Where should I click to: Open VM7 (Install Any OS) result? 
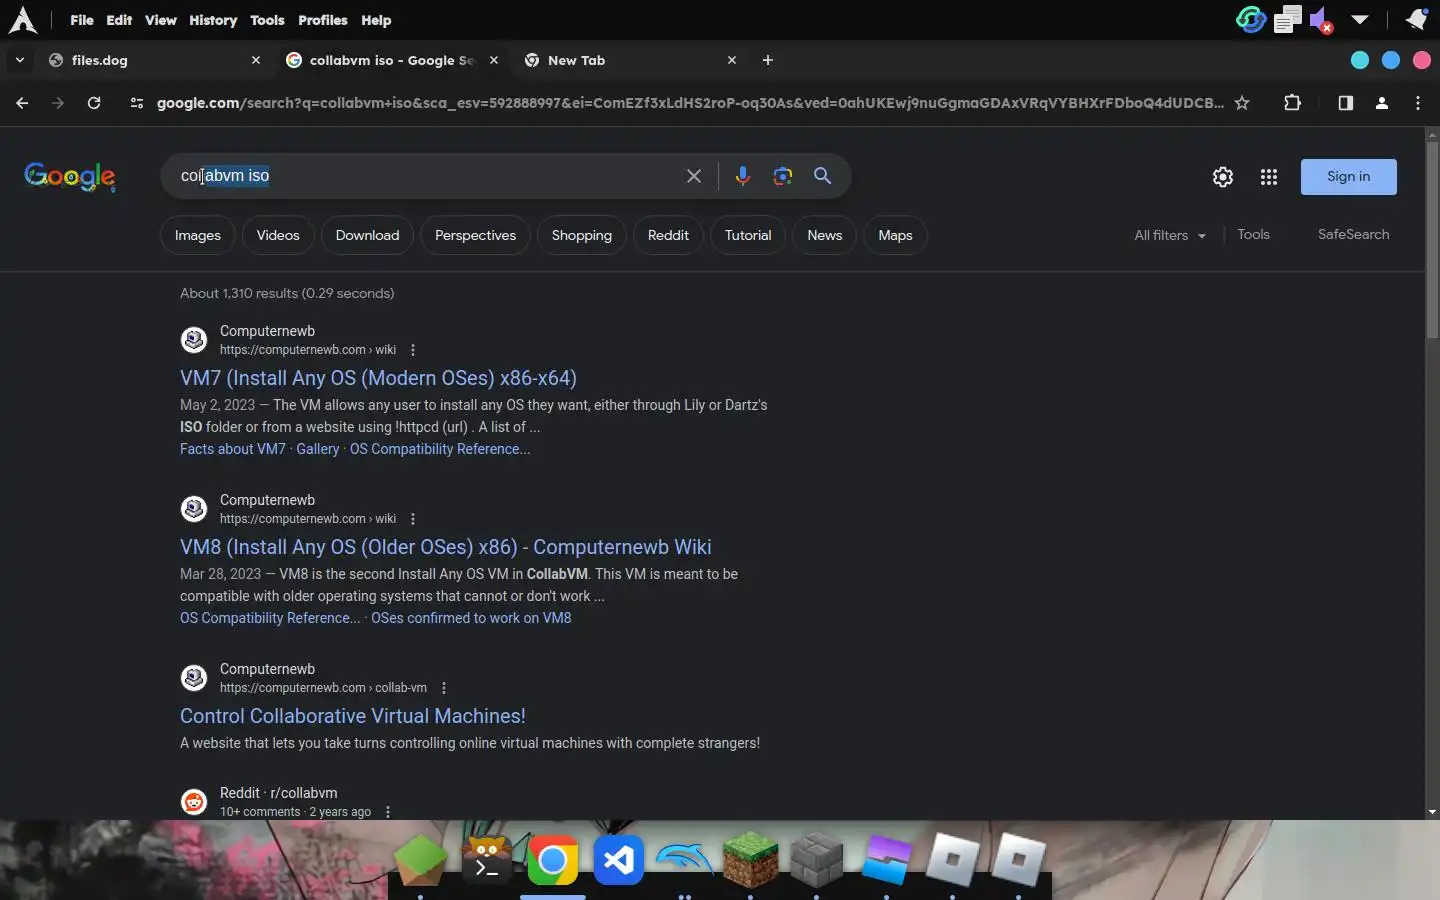[378, 378]
